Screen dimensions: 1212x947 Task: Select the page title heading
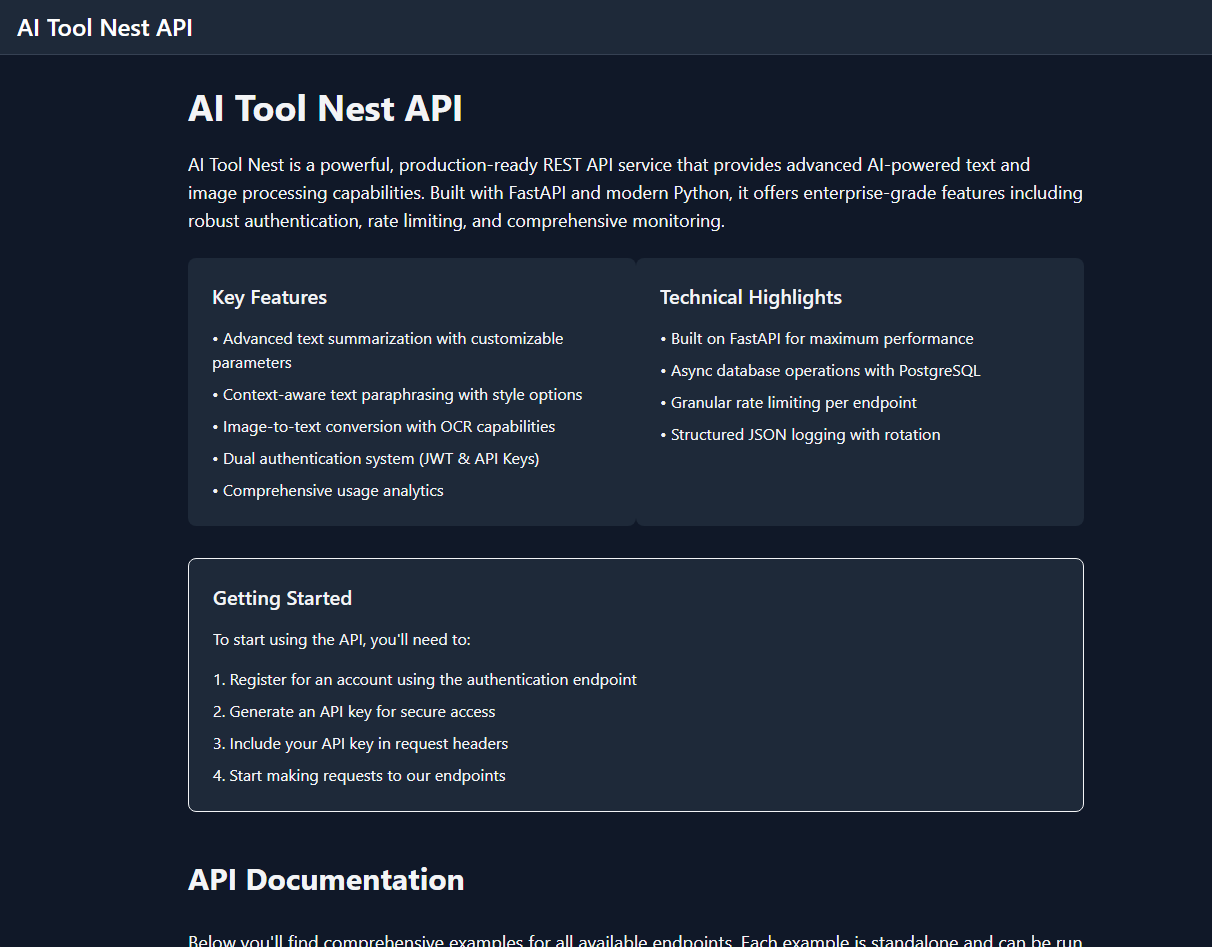pos(325,108)
